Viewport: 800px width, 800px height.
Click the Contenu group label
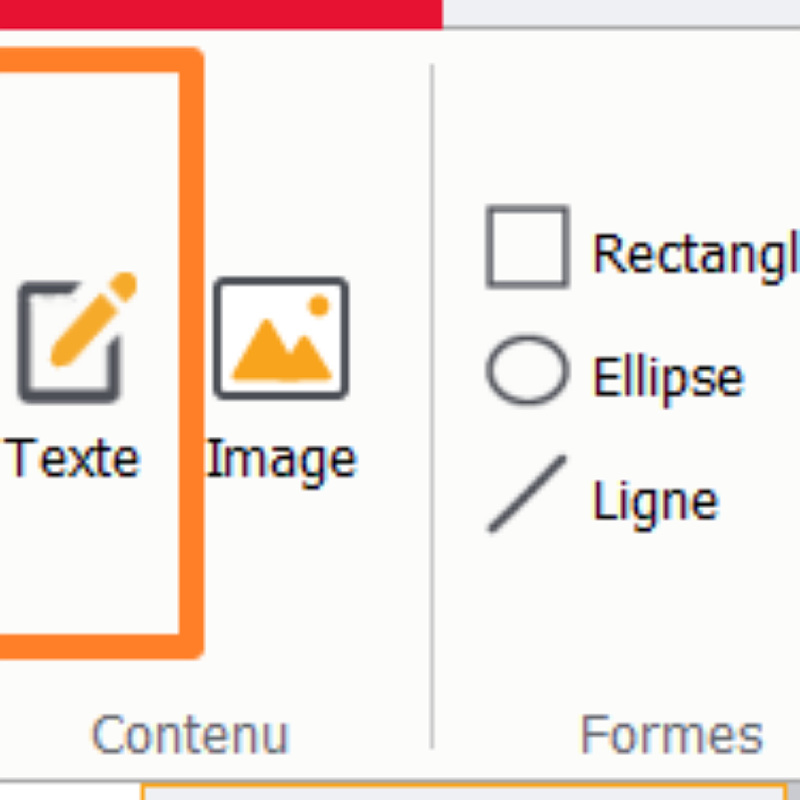[x=190, y=735]
